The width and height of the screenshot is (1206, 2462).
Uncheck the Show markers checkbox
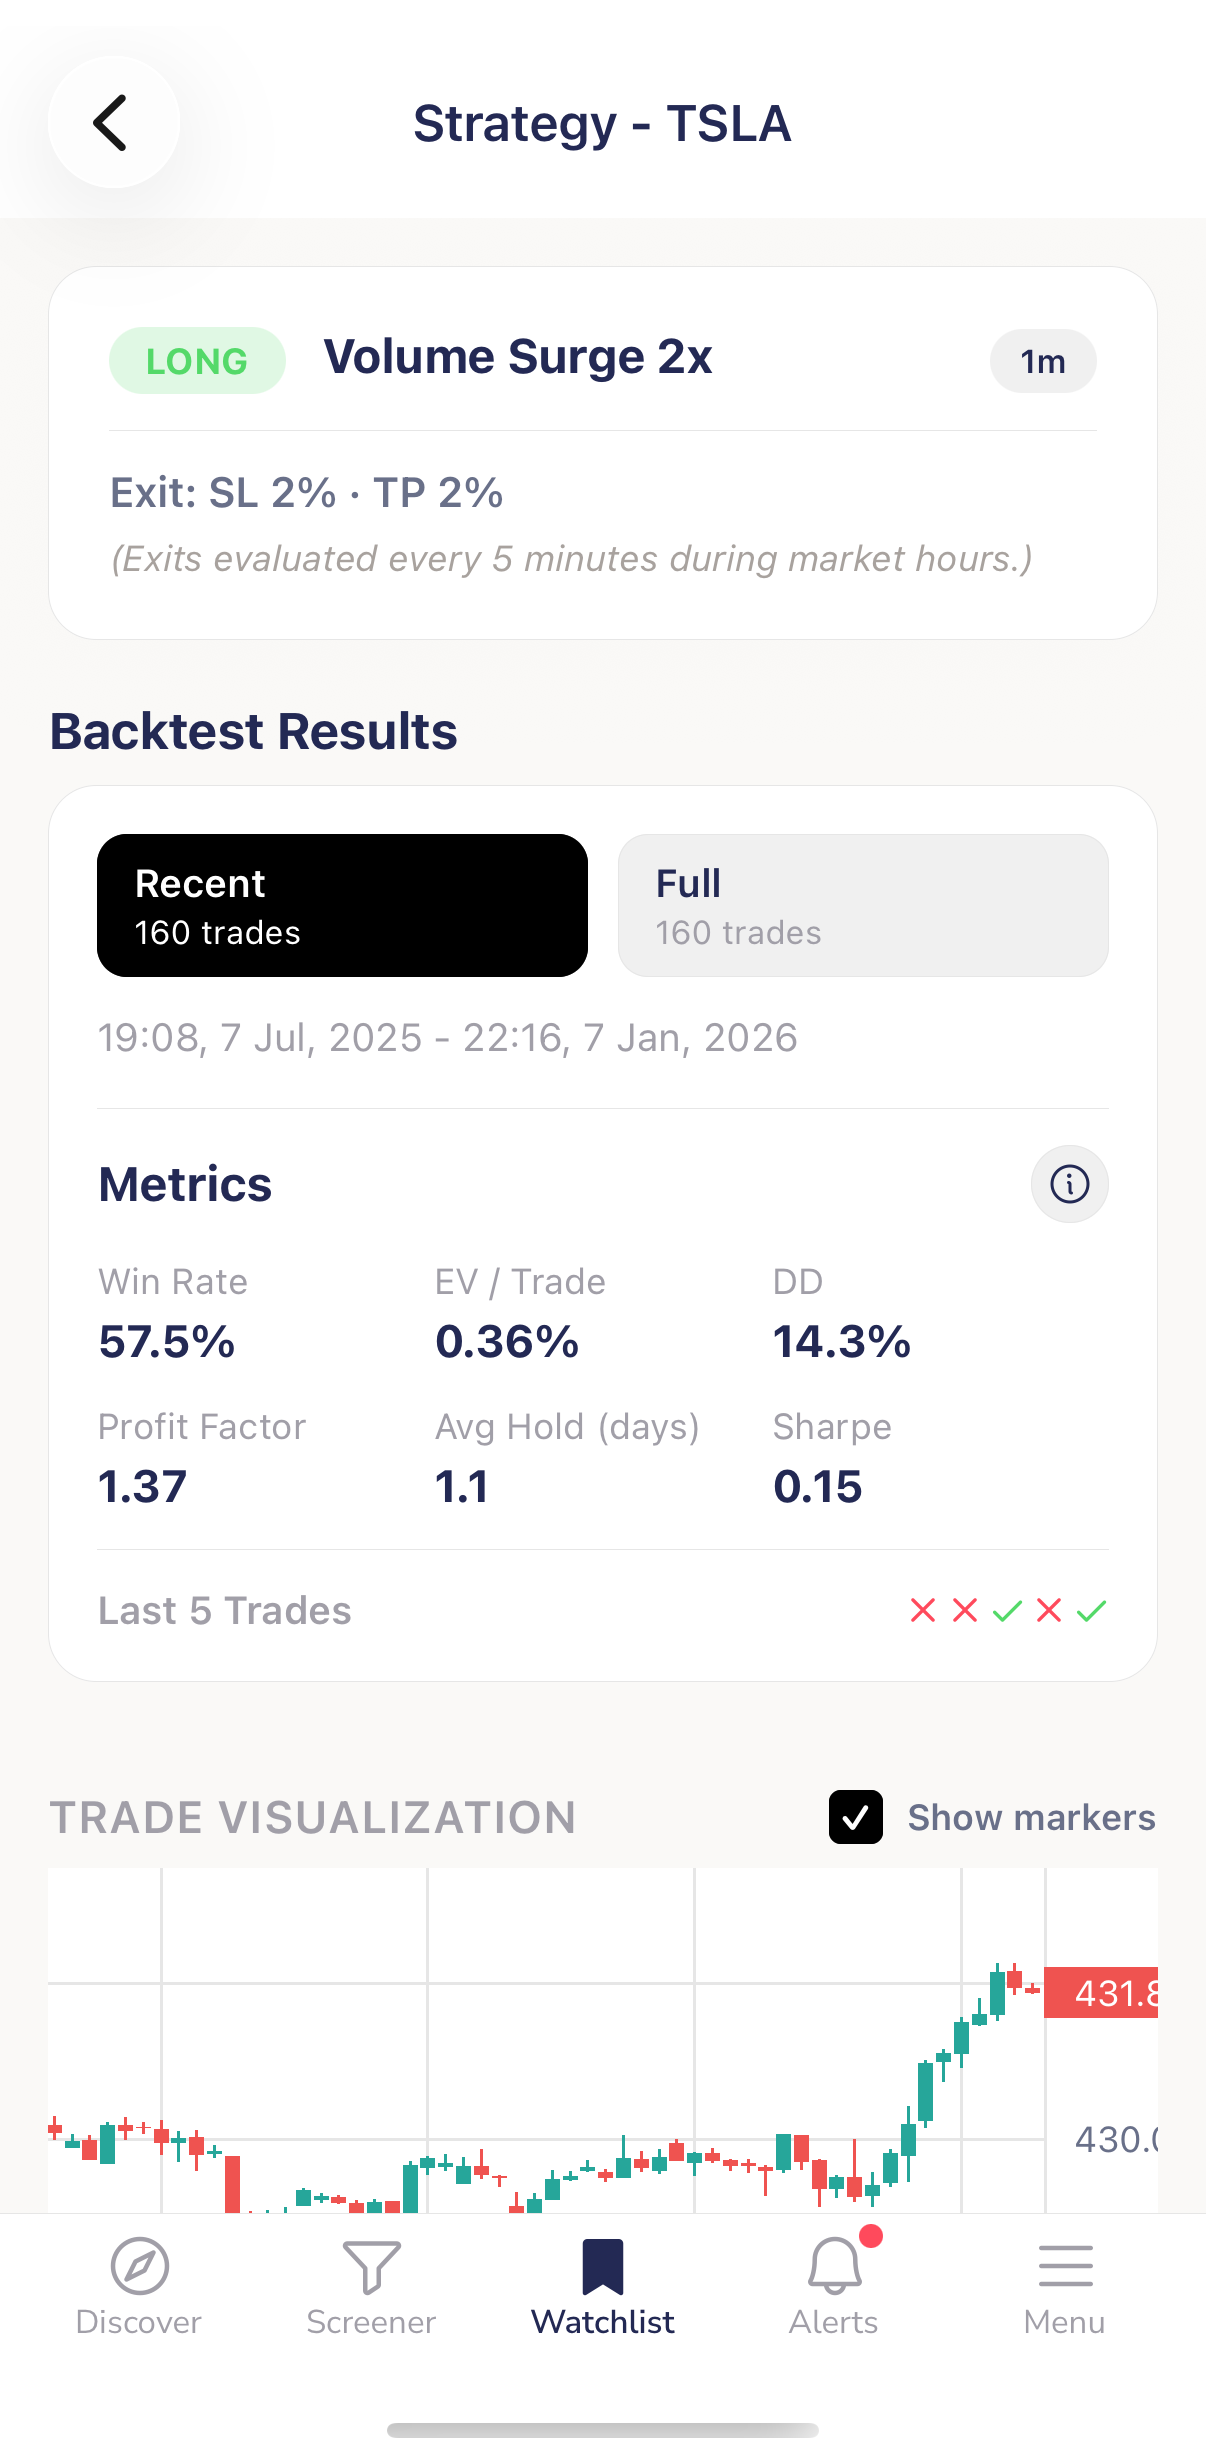pos(855,1816)
